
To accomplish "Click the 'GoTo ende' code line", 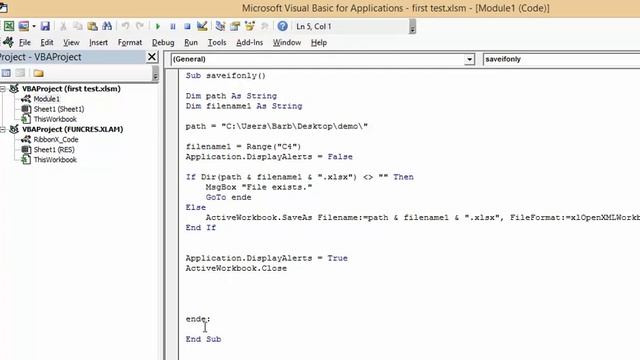I will pos(228,198).
